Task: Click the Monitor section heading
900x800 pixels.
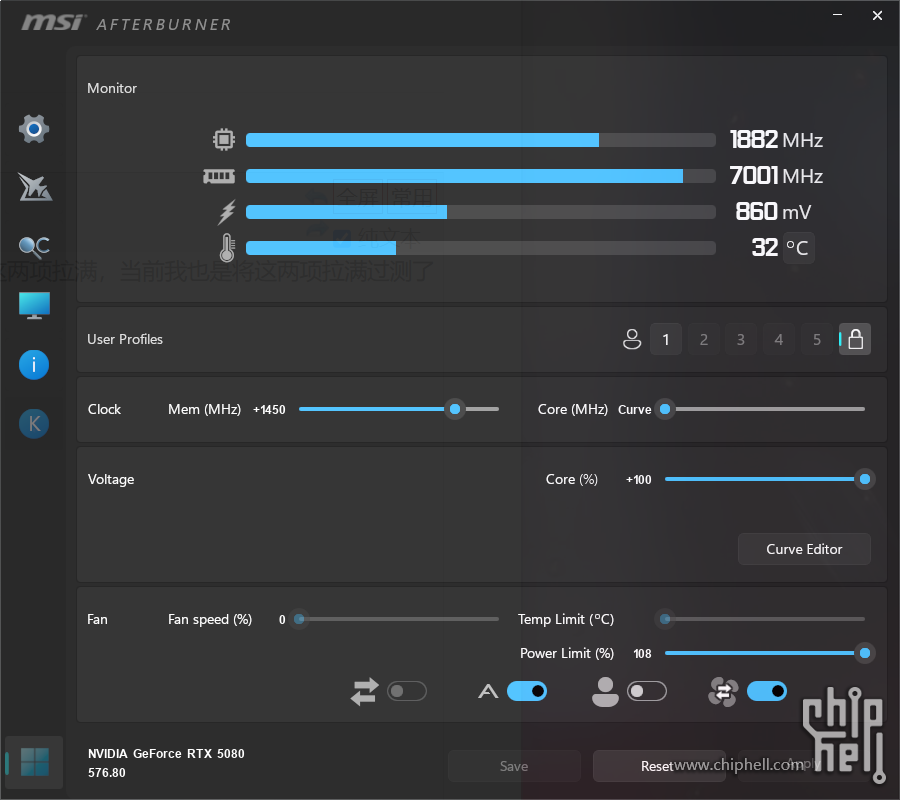Action: click(x=112, y=88)
